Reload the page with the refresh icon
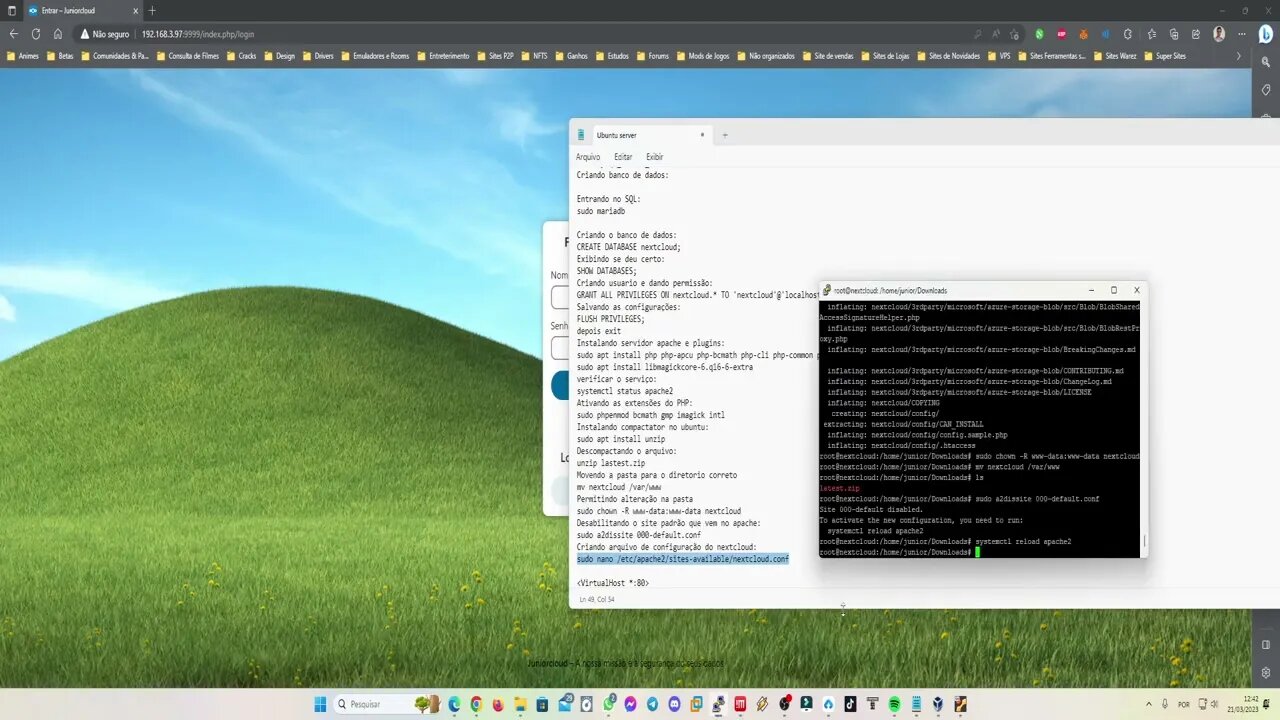 pos(36,33)
